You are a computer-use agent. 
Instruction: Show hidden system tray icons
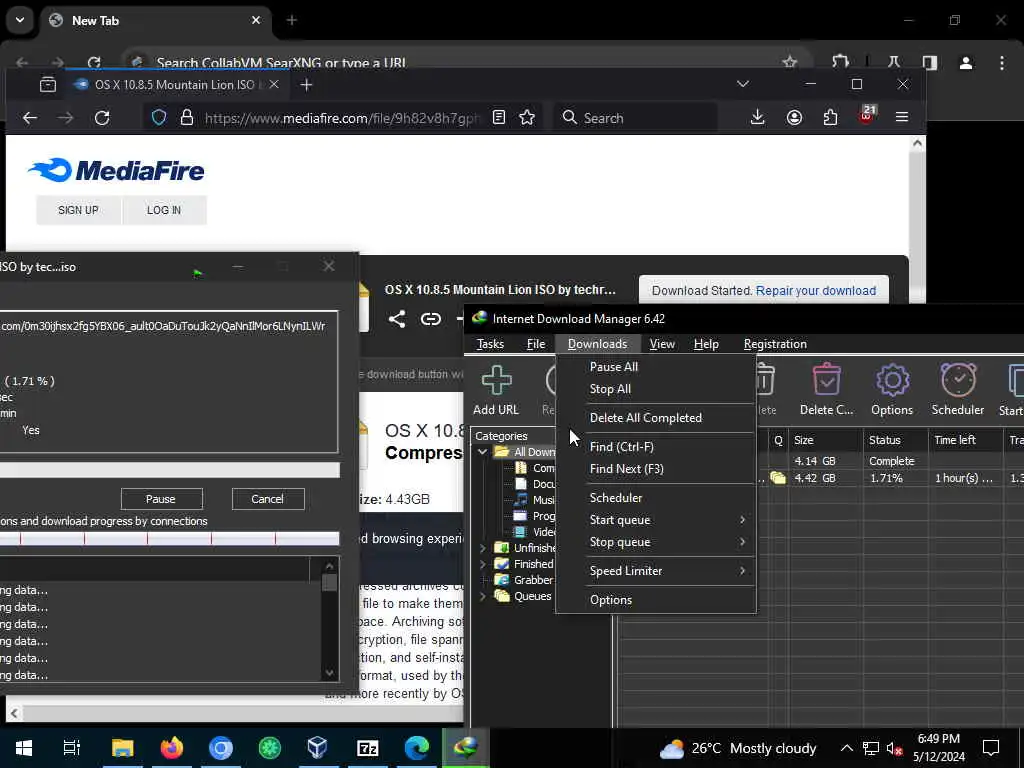point(846,748)
